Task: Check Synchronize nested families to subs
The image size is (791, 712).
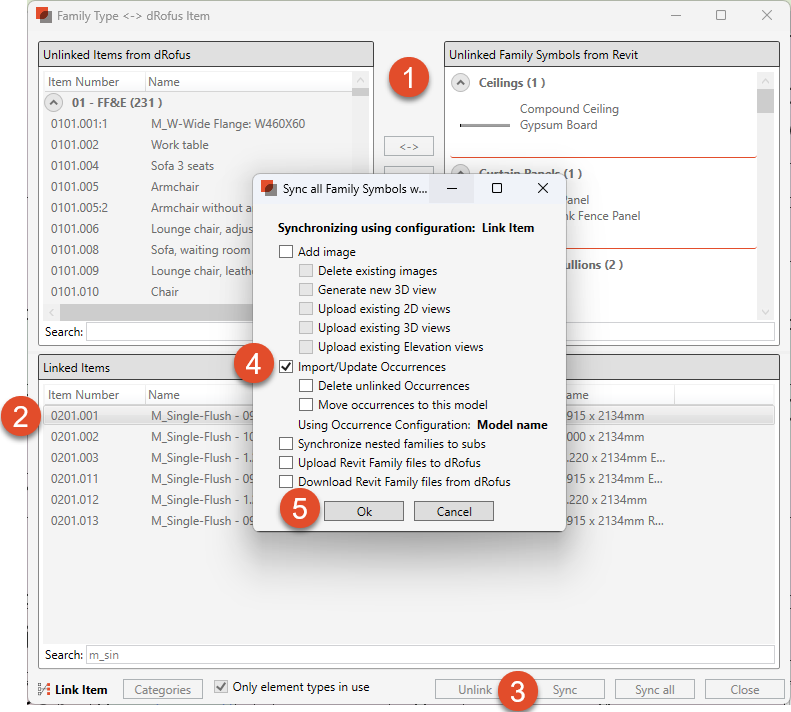Action: pos(287,443)
